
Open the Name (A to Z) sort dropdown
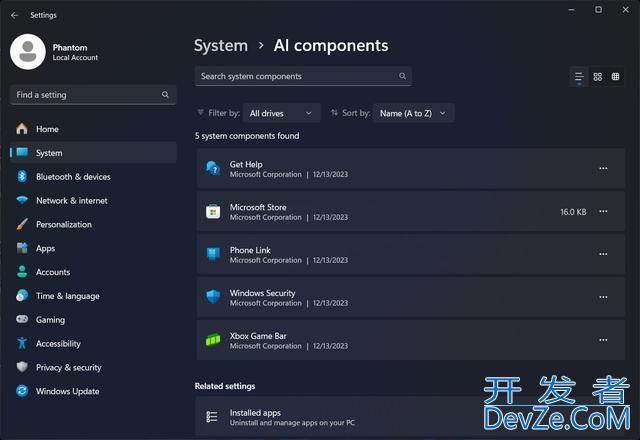(413, 113)
